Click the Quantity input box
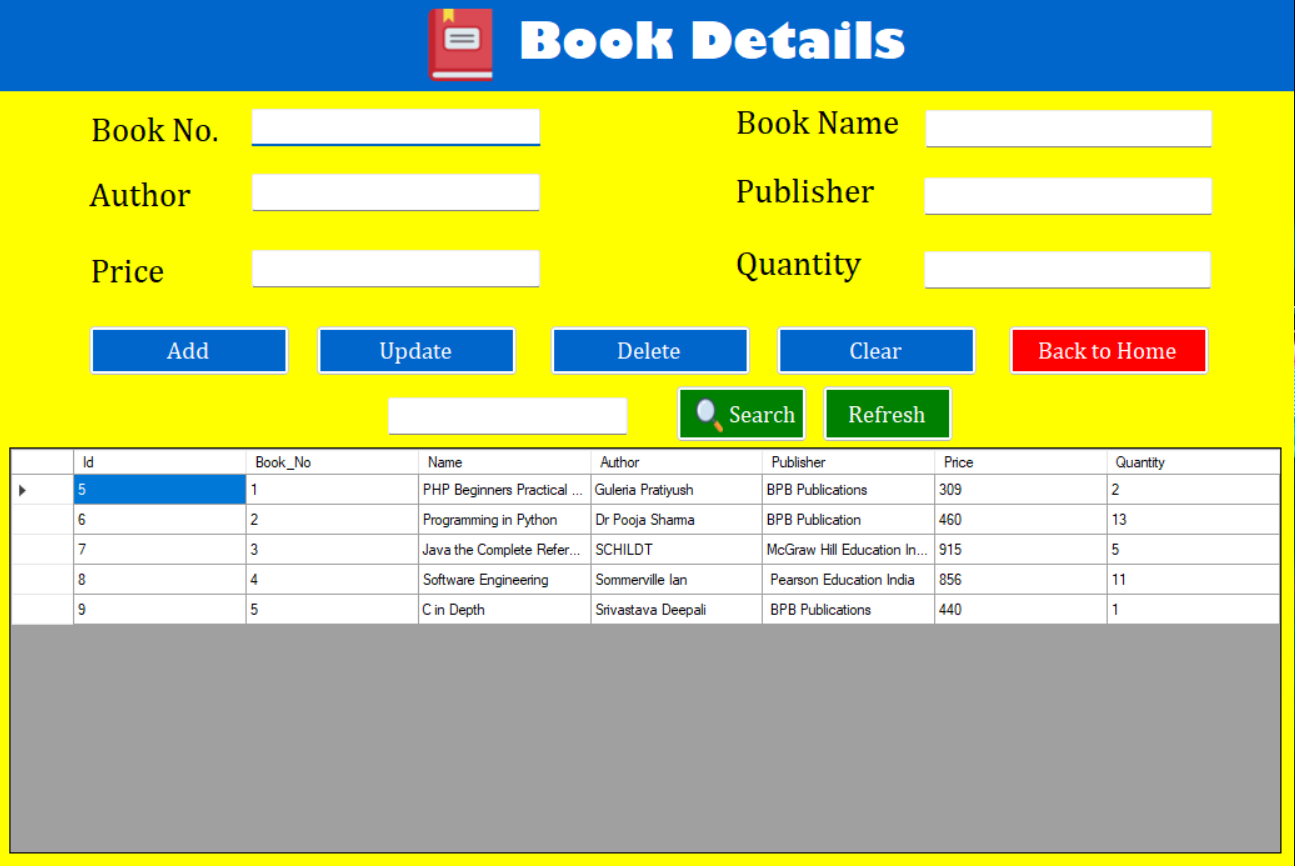Screen dimensions: 1295x866 tap(1067, 269)
